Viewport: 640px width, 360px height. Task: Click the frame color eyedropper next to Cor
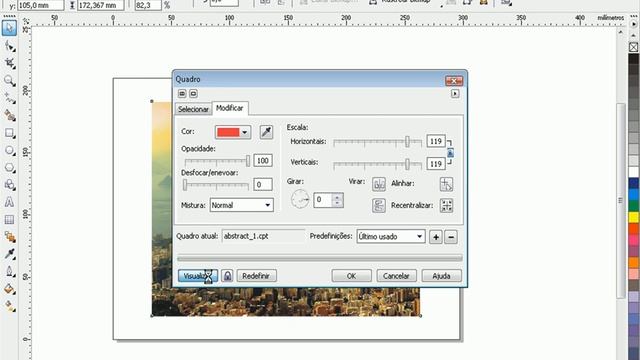coord(266,132)
